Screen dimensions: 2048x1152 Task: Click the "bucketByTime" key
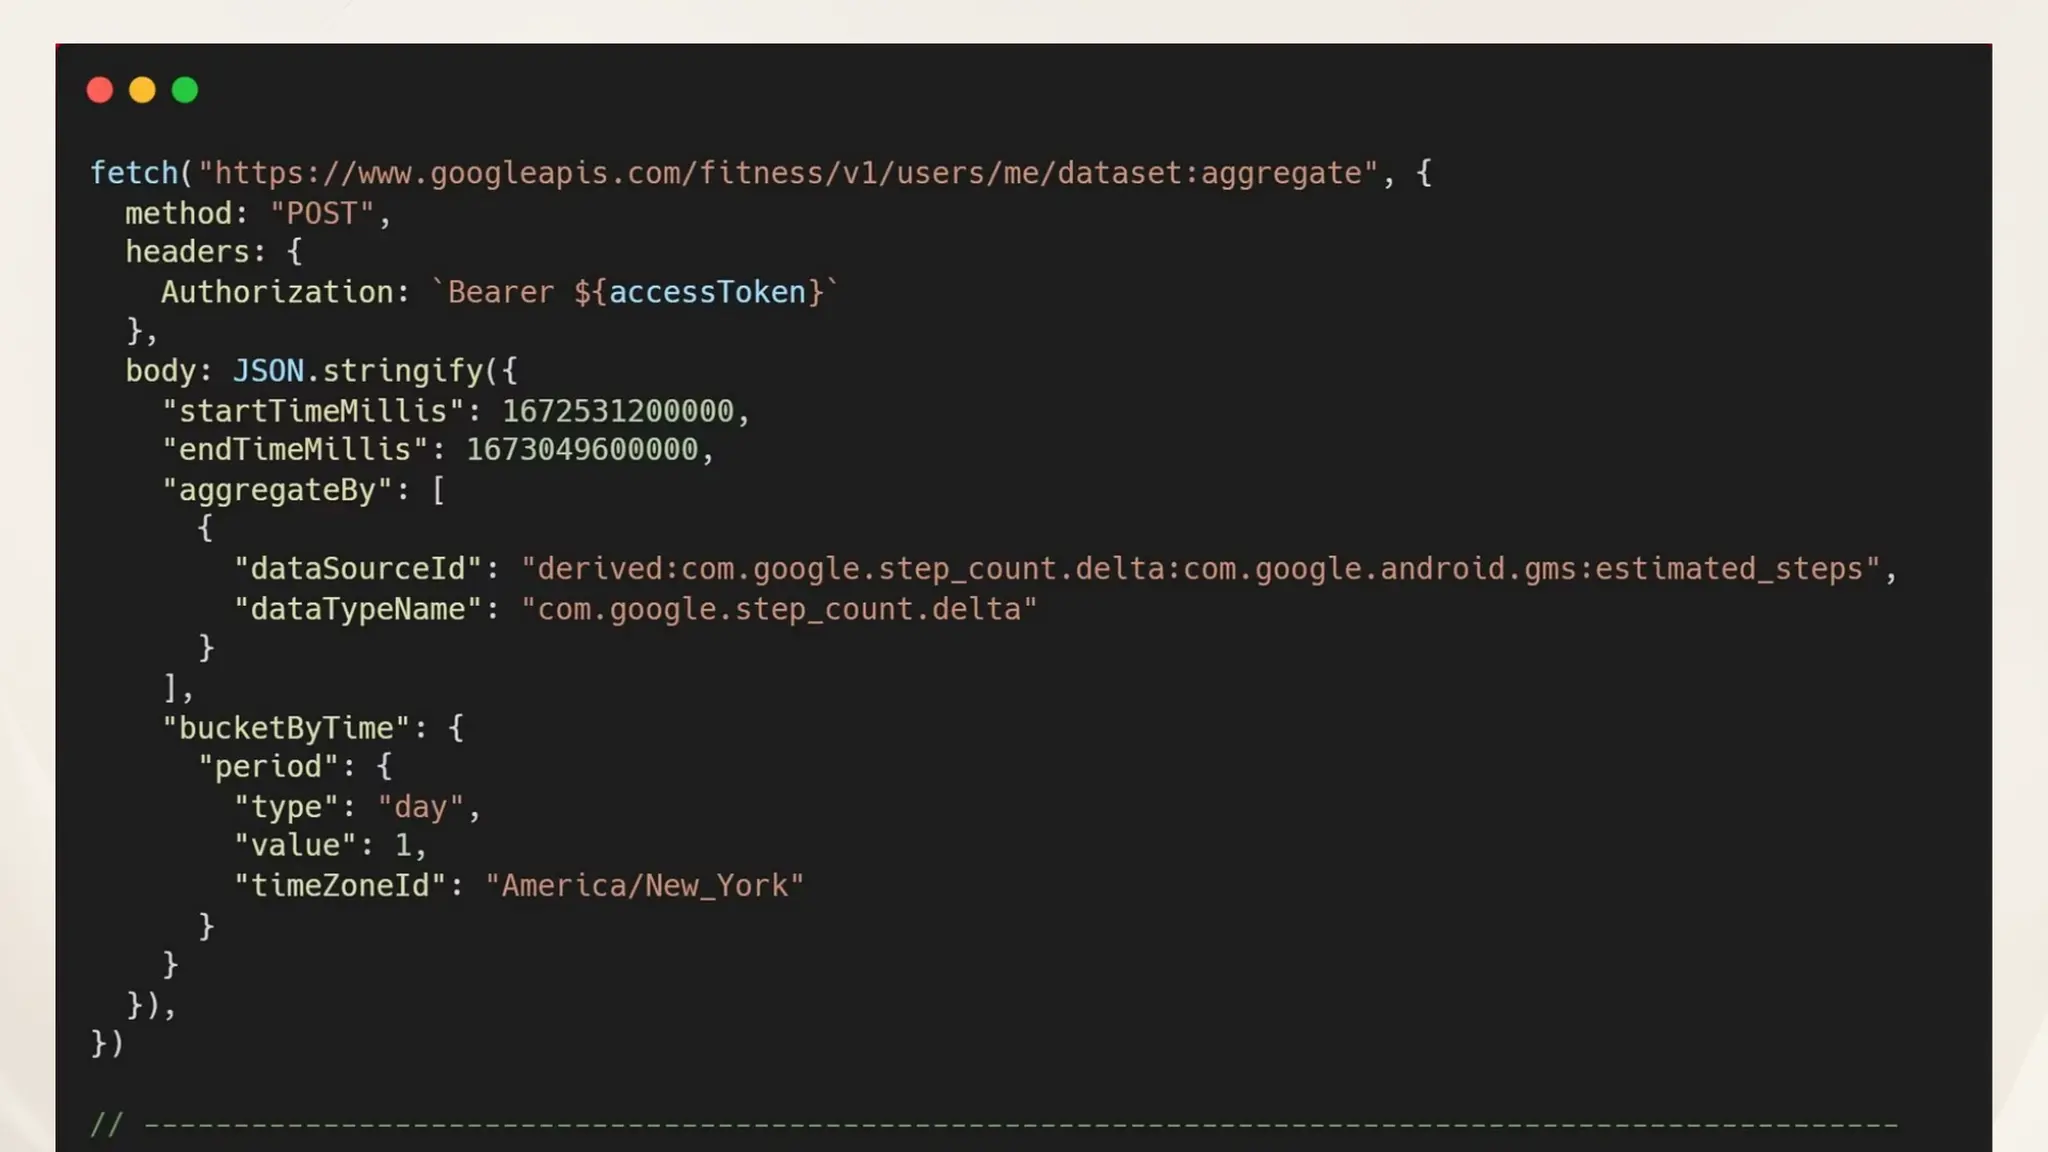286,728
